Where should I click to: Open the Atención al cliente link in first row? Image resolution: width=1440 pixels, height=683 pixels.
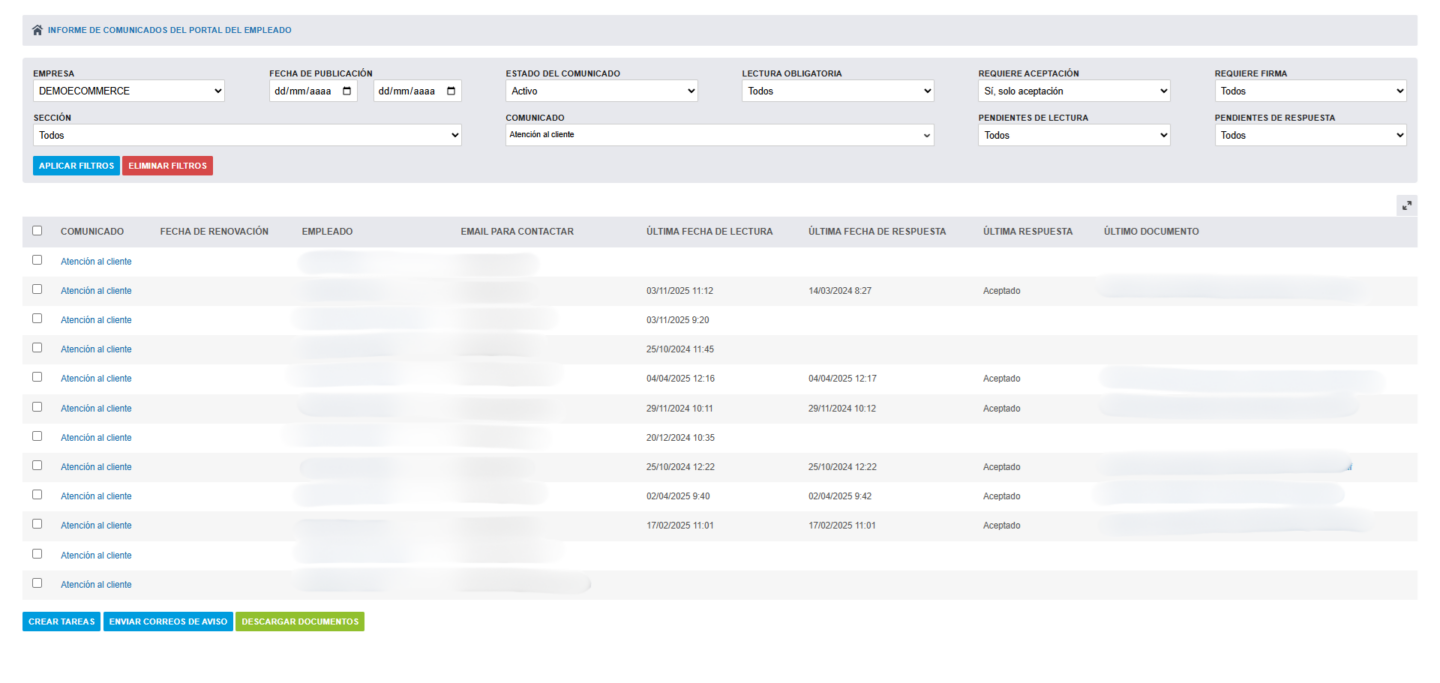pyautogui.click(x=96, y=262)
